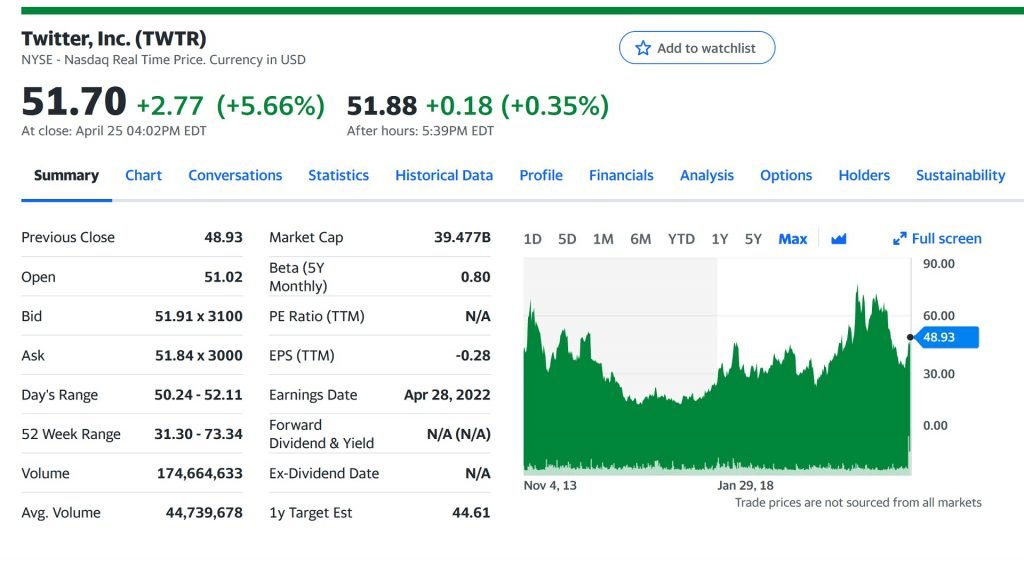Viewport: 1024px width, 566px height.
Task: Click the Previous Close label
Action: (x=68, y=238)
